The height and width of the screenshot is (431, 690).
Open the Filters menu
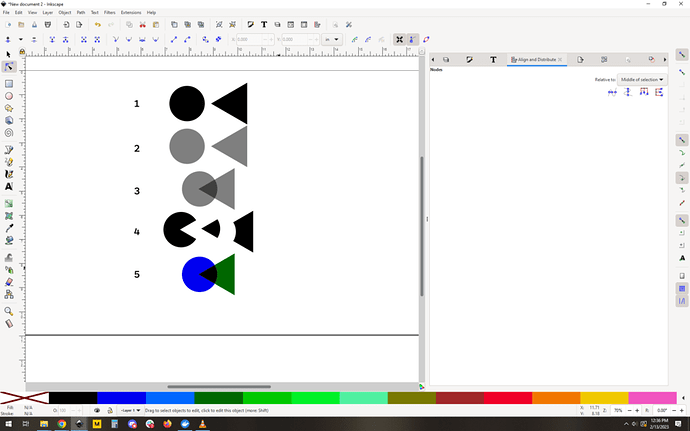point(110,12)
